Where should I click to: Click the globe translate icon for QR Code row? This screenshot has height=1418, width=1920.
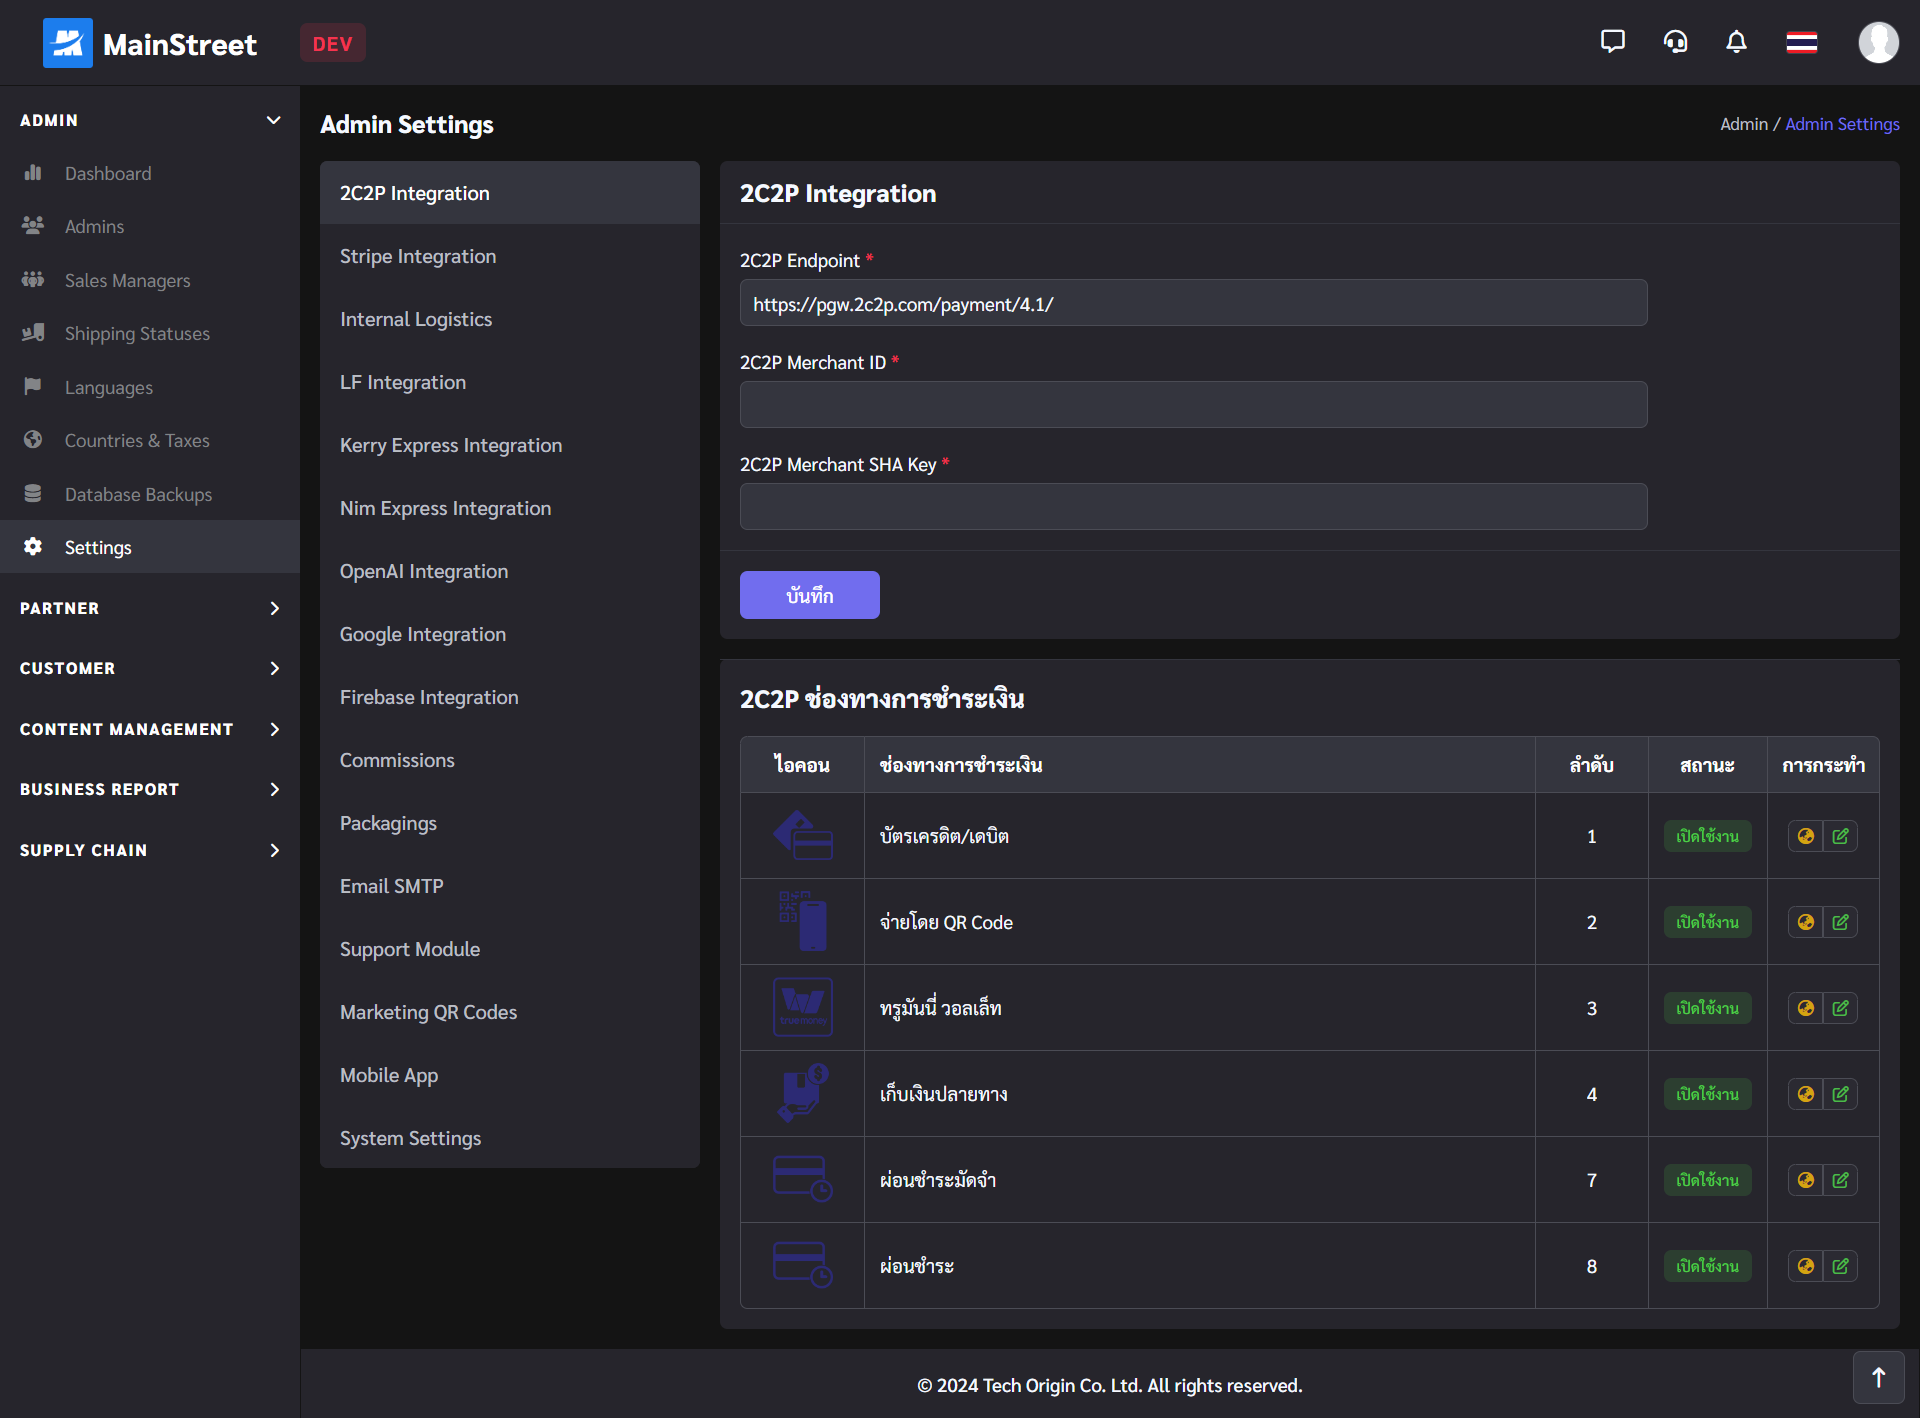1806,922
